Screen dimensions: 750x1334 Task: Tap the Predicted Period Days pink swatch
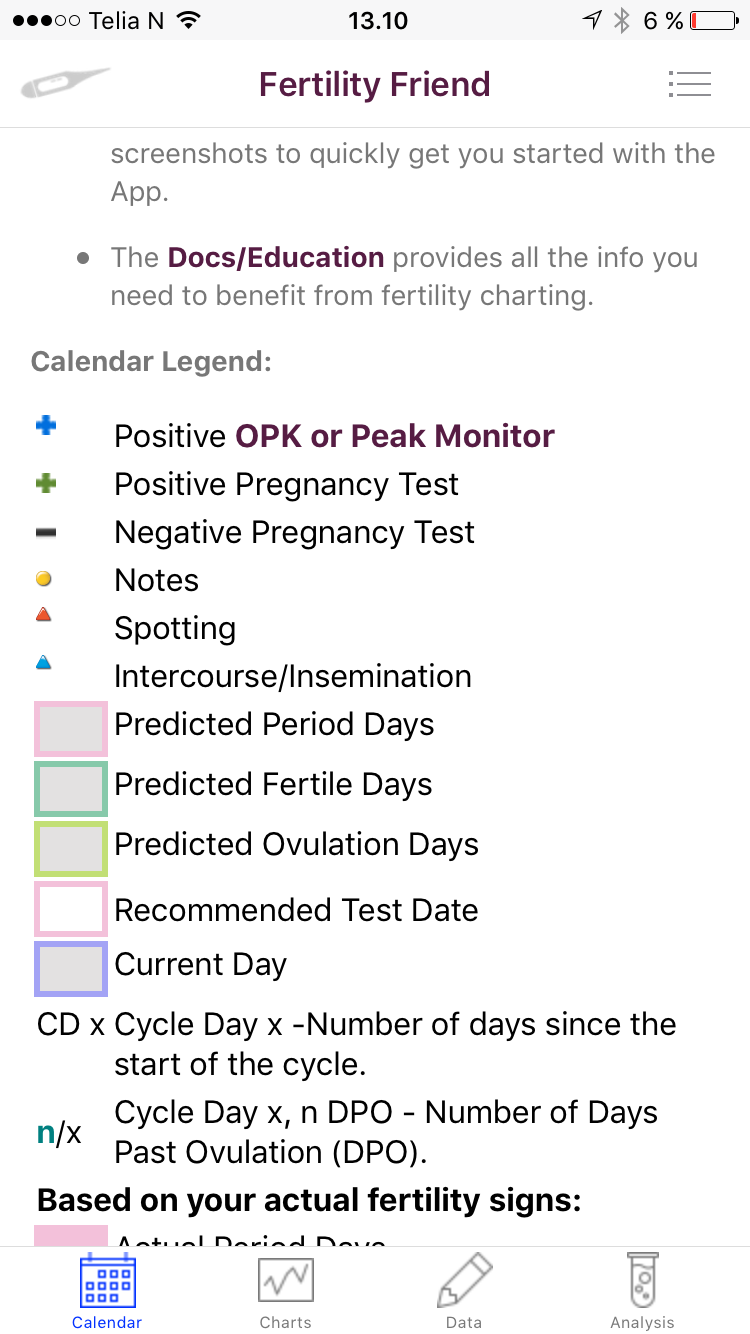[71, 729]
